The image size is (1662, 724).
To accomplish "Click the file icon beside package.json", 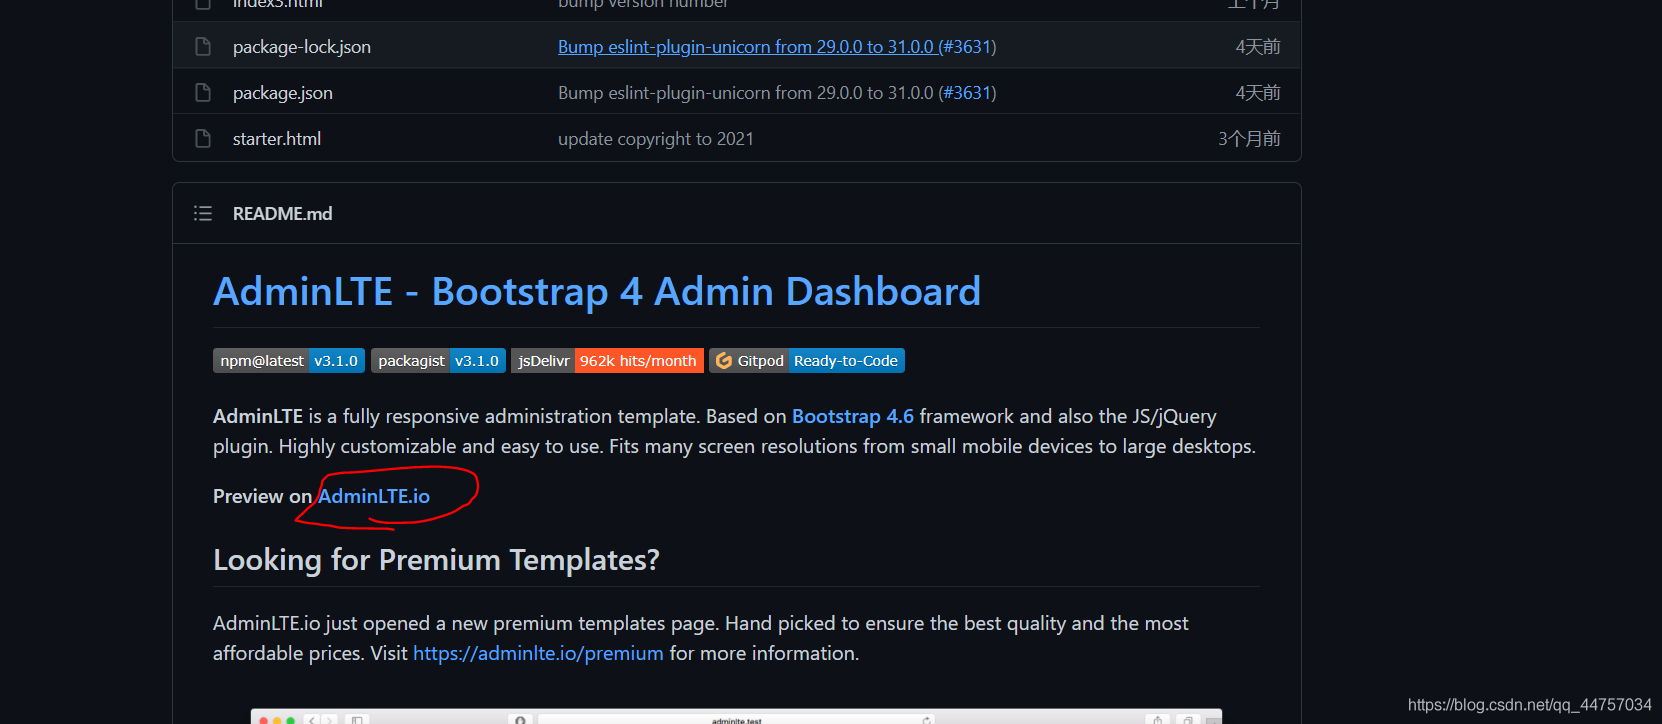I will point(203,93).
